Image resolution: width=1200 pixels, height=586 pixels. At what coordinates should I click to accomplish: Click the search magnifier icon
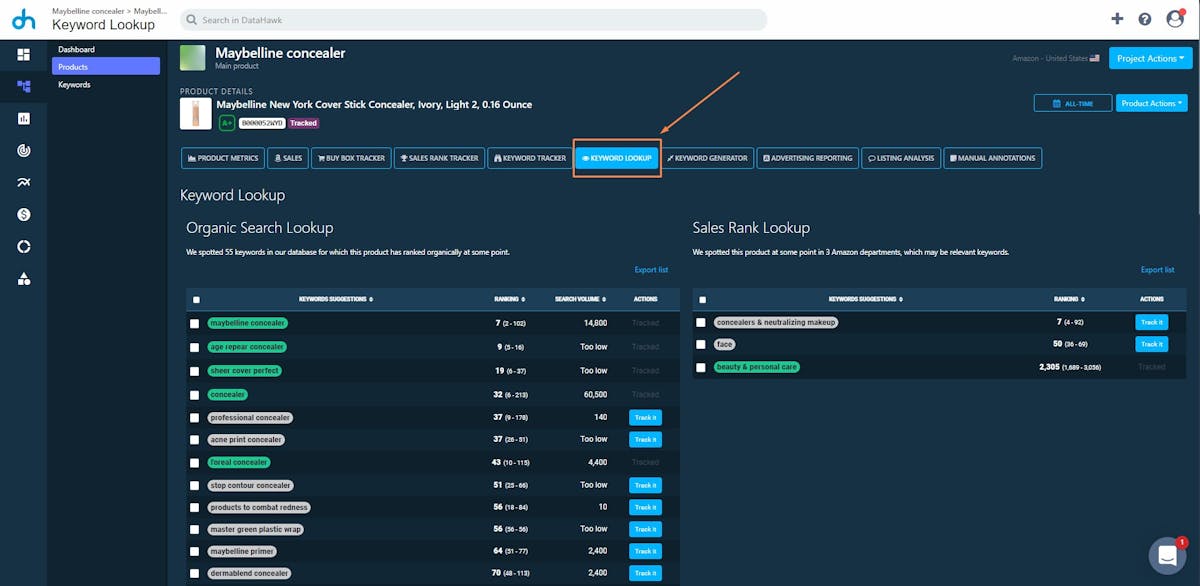click(192, 20)
